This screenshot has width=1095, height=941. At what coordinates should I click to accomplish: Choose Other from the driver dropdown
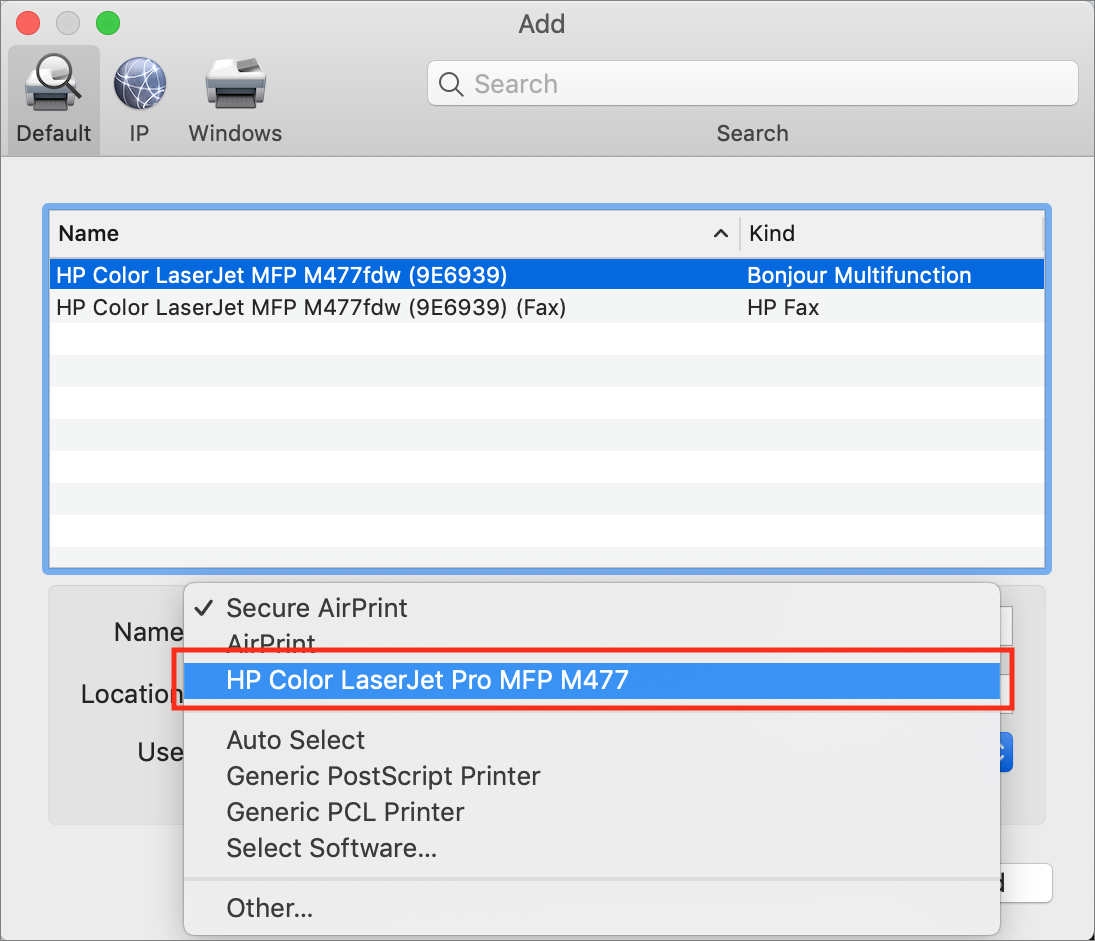[x=269, y=907]
